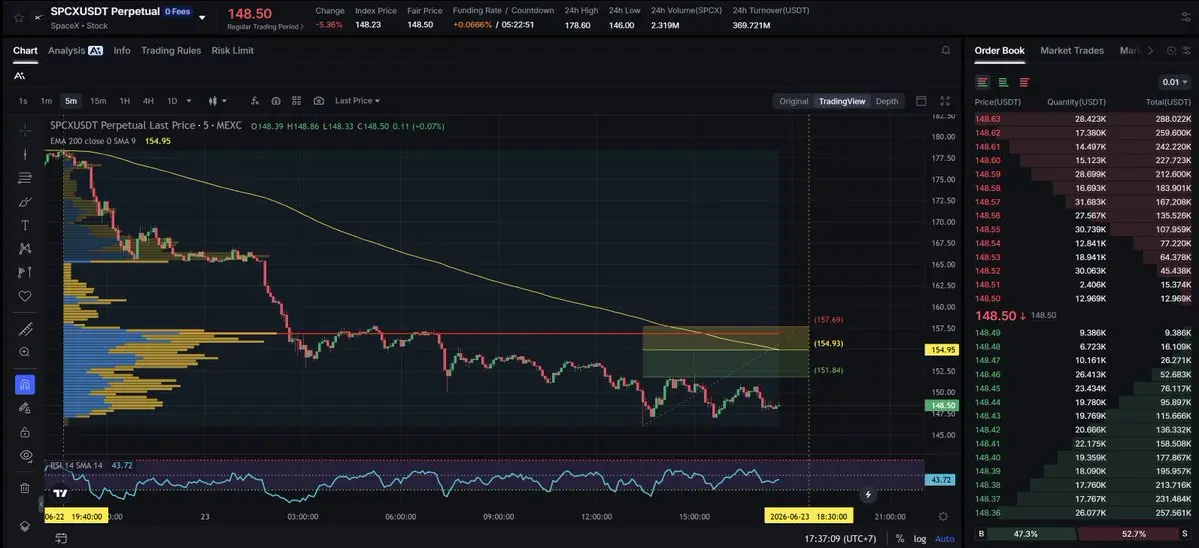The width and height of the screenshot is (1199, 548).
Task: Open the Trading Rules tab
Action: pos(171,50)
